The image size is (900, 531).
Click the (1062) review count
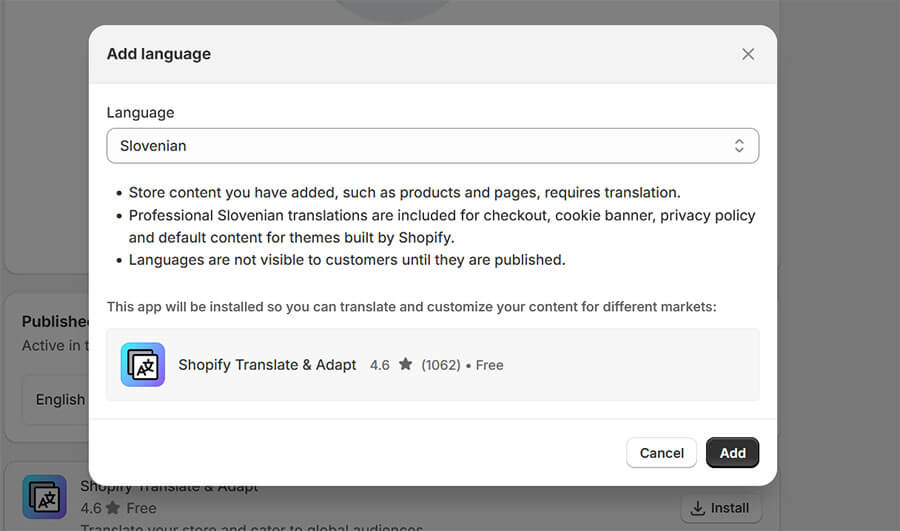(441, 365)
